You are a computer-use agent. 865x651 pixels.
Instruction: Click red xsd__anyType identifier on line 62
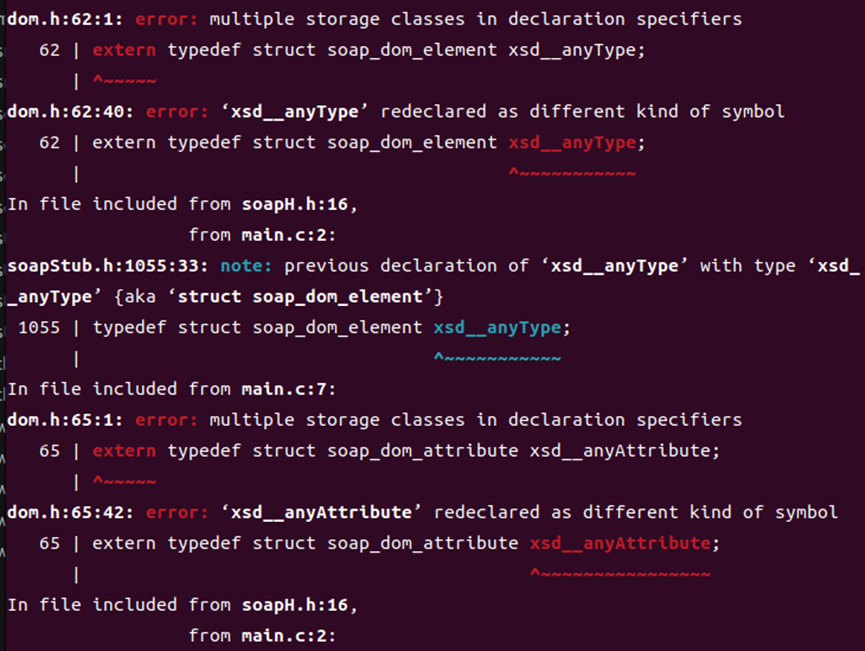572,143
